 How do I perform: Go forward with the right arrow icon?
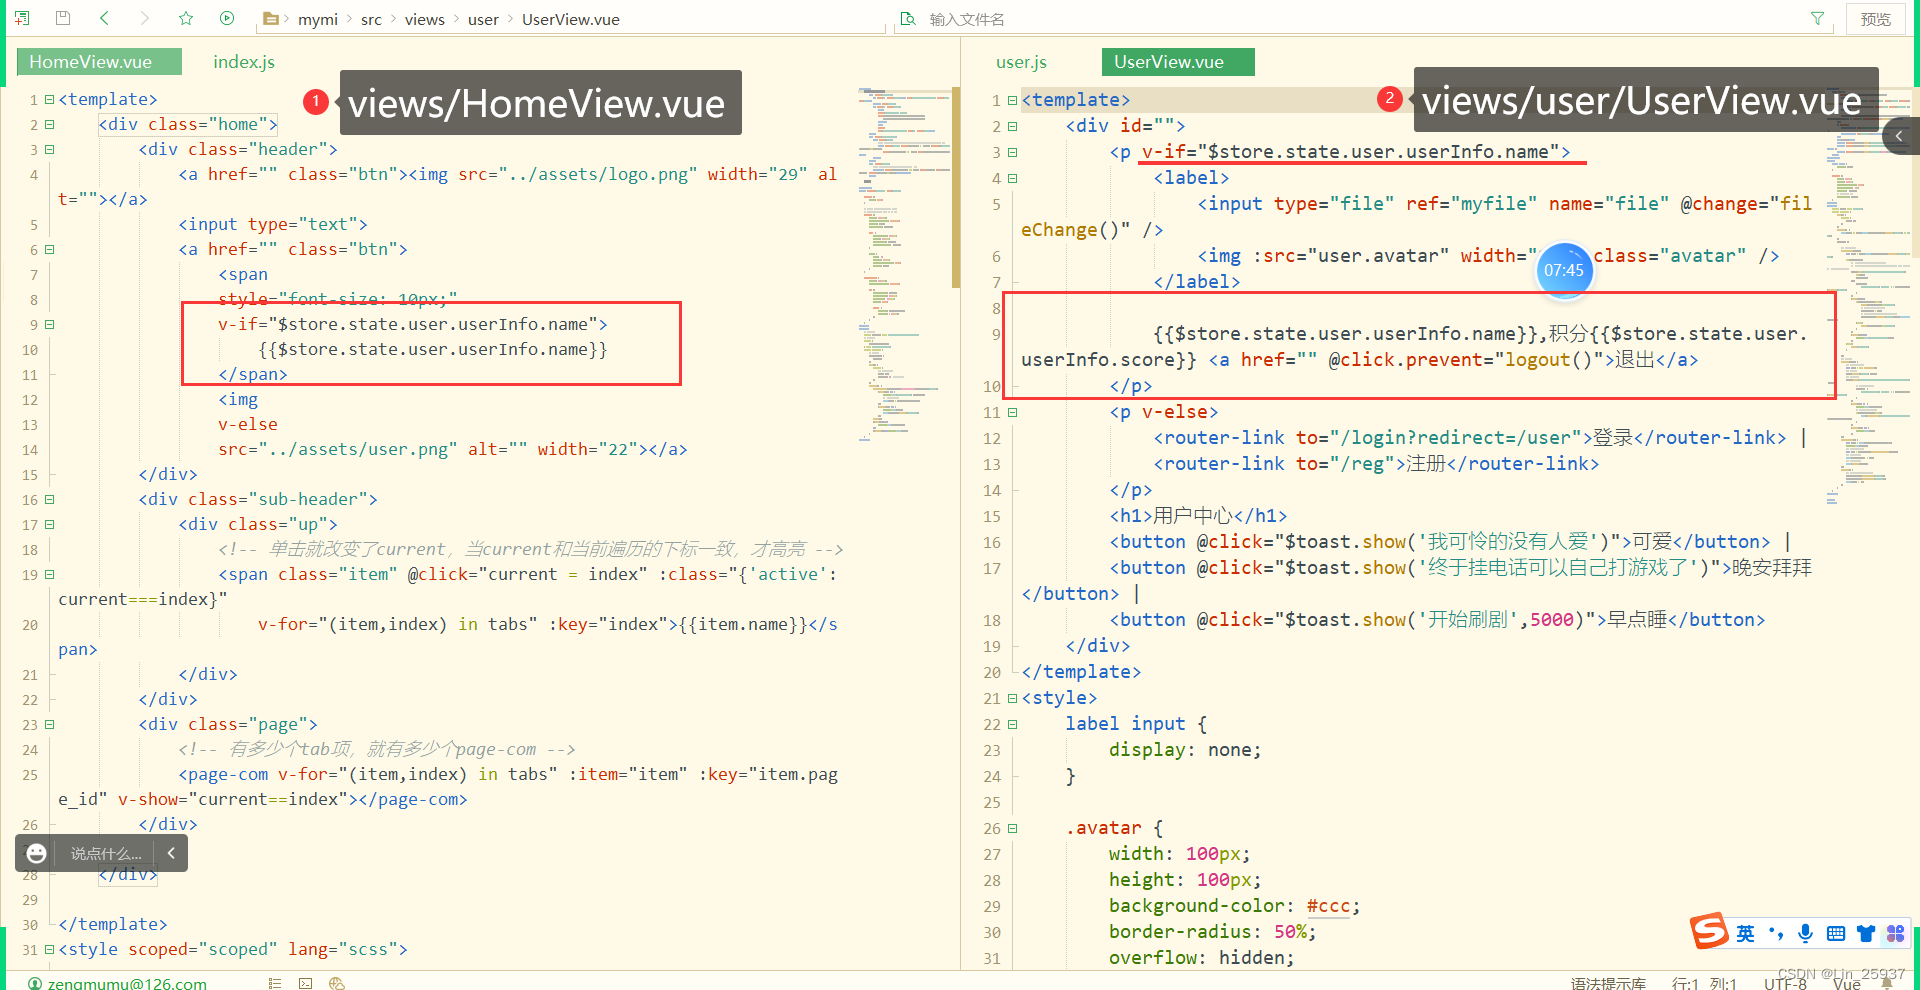pyautogui.click(x=145, y=18)
